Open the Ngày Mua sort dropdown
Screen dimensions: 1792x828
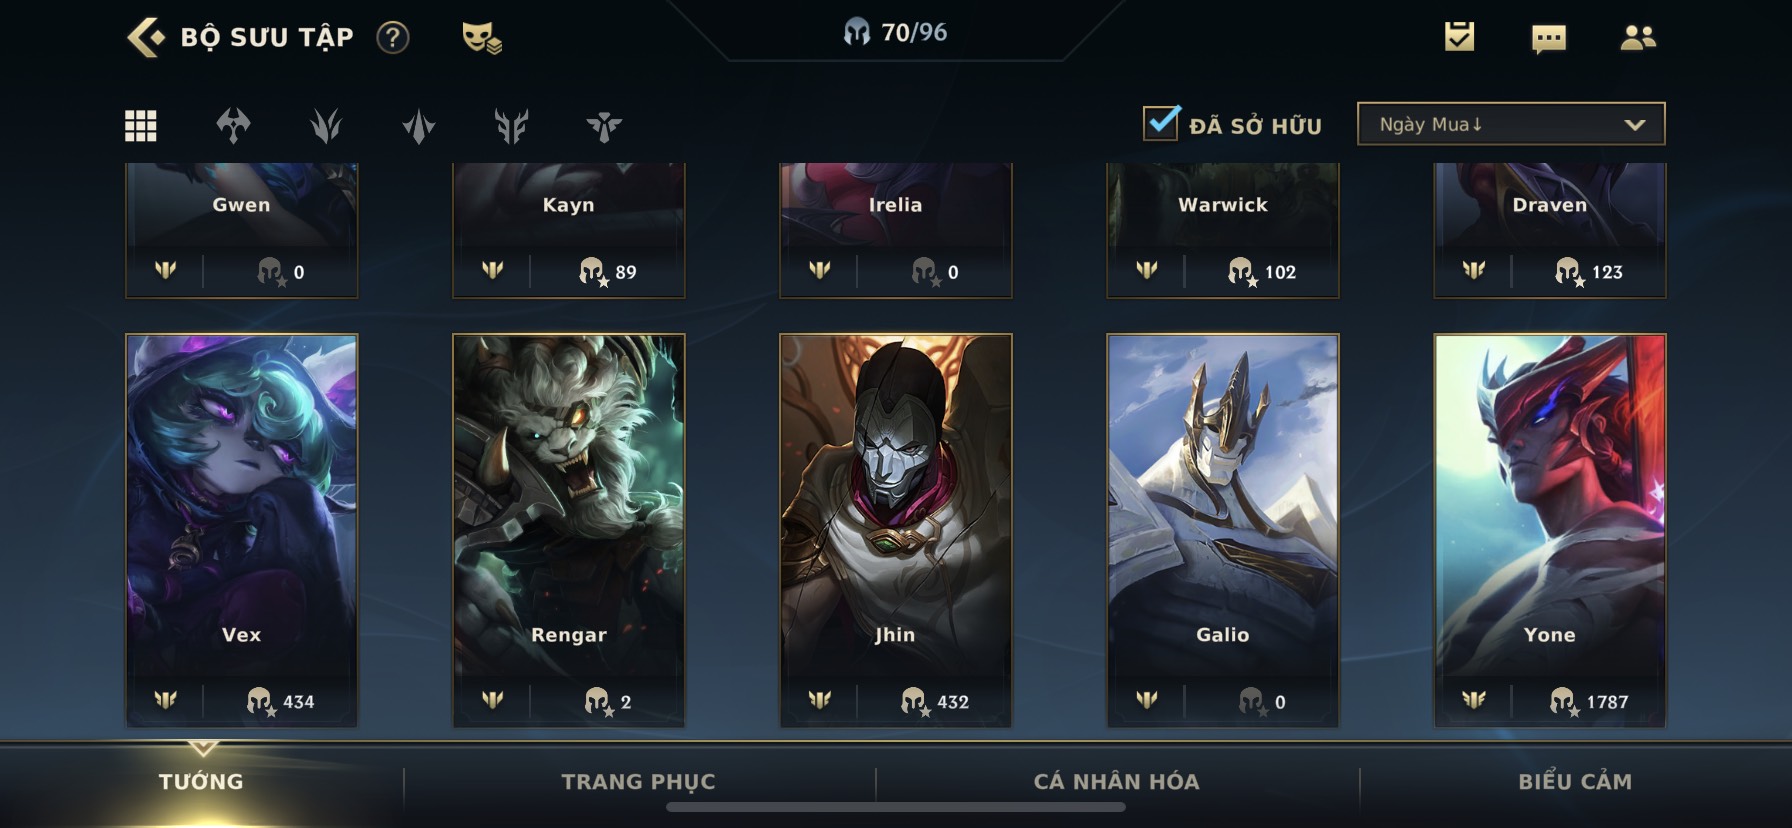pyautogui.click(x=1511, y=124)
